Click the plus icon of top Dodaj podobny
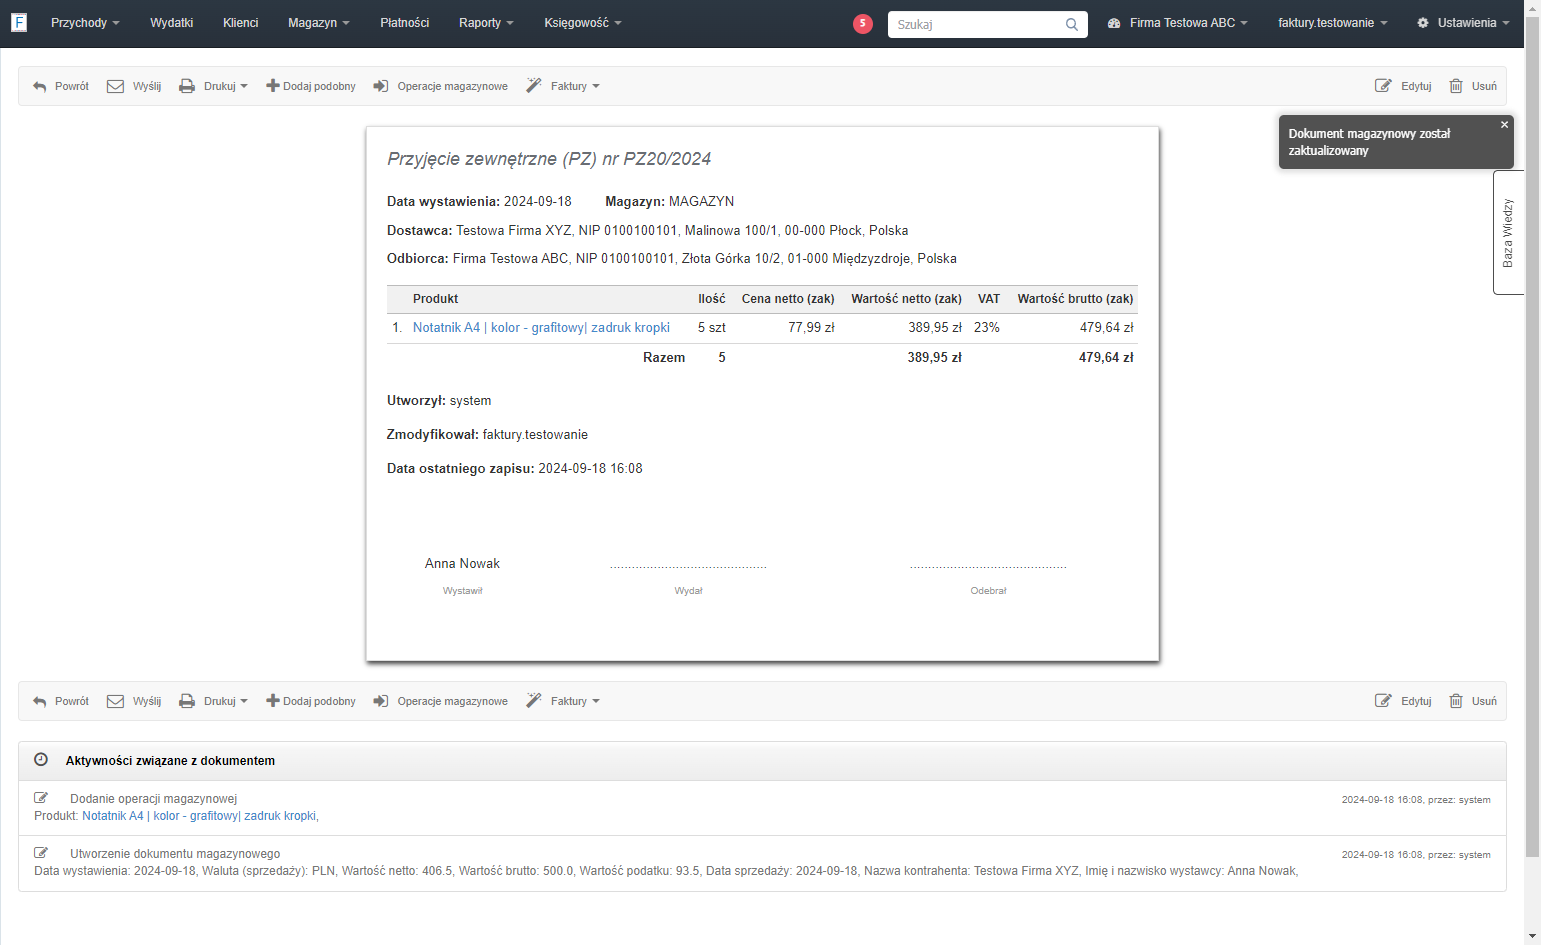 click(x=272, y=86)
